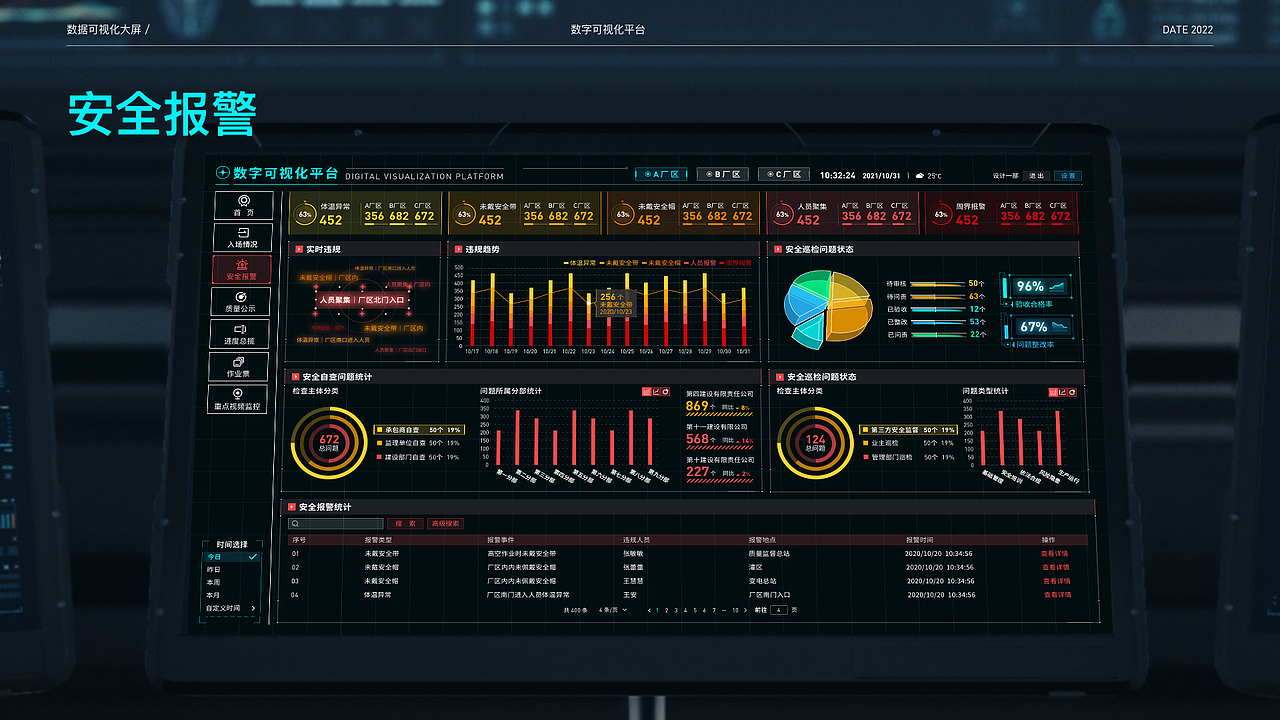This screenshot has width=1280, height=720.
Task: Click the 67% 问题整改率 trend icon
Action: point(1059,326)
